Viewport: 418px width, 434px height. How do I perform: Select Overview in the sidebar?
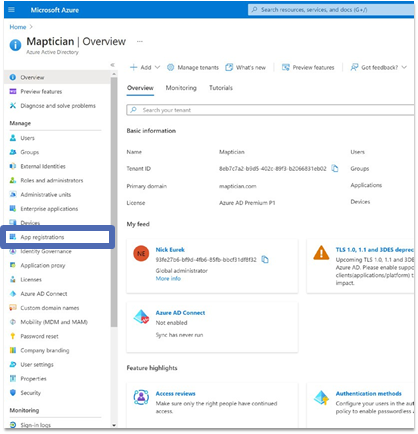coord(57,77)
